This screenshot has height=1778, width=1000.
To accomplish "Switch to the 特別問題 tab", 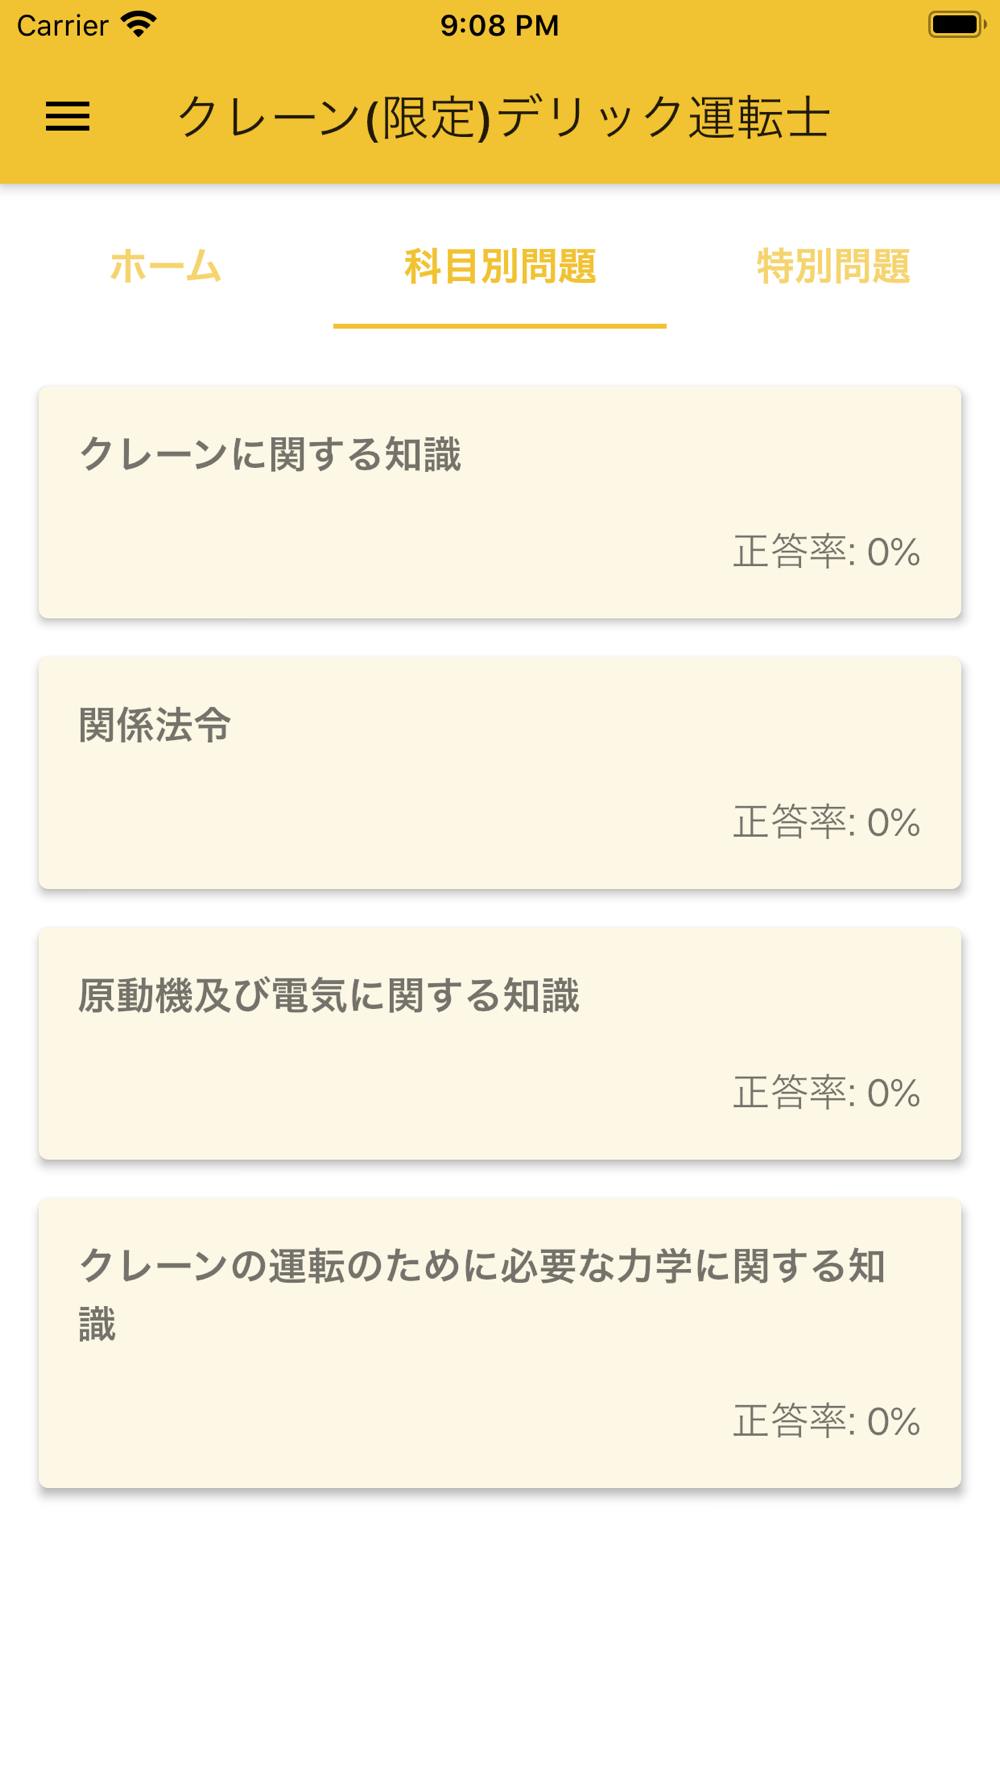I will coord(833,267).
